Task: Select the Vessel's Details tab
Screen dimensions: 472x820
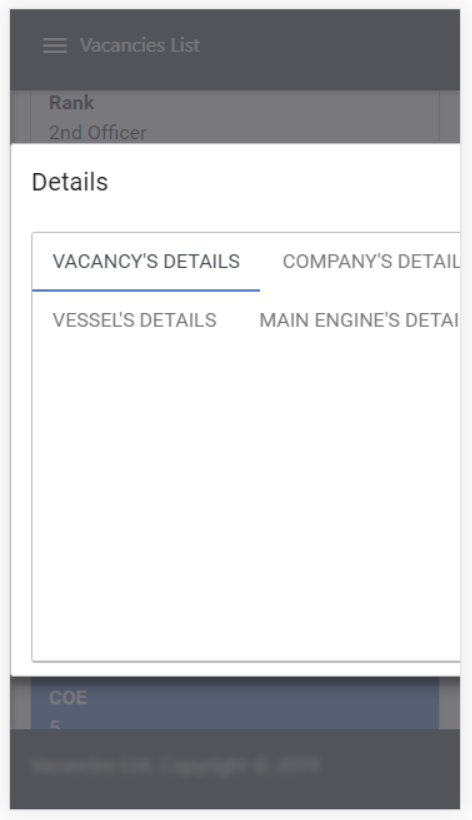Action: point(135,320)
